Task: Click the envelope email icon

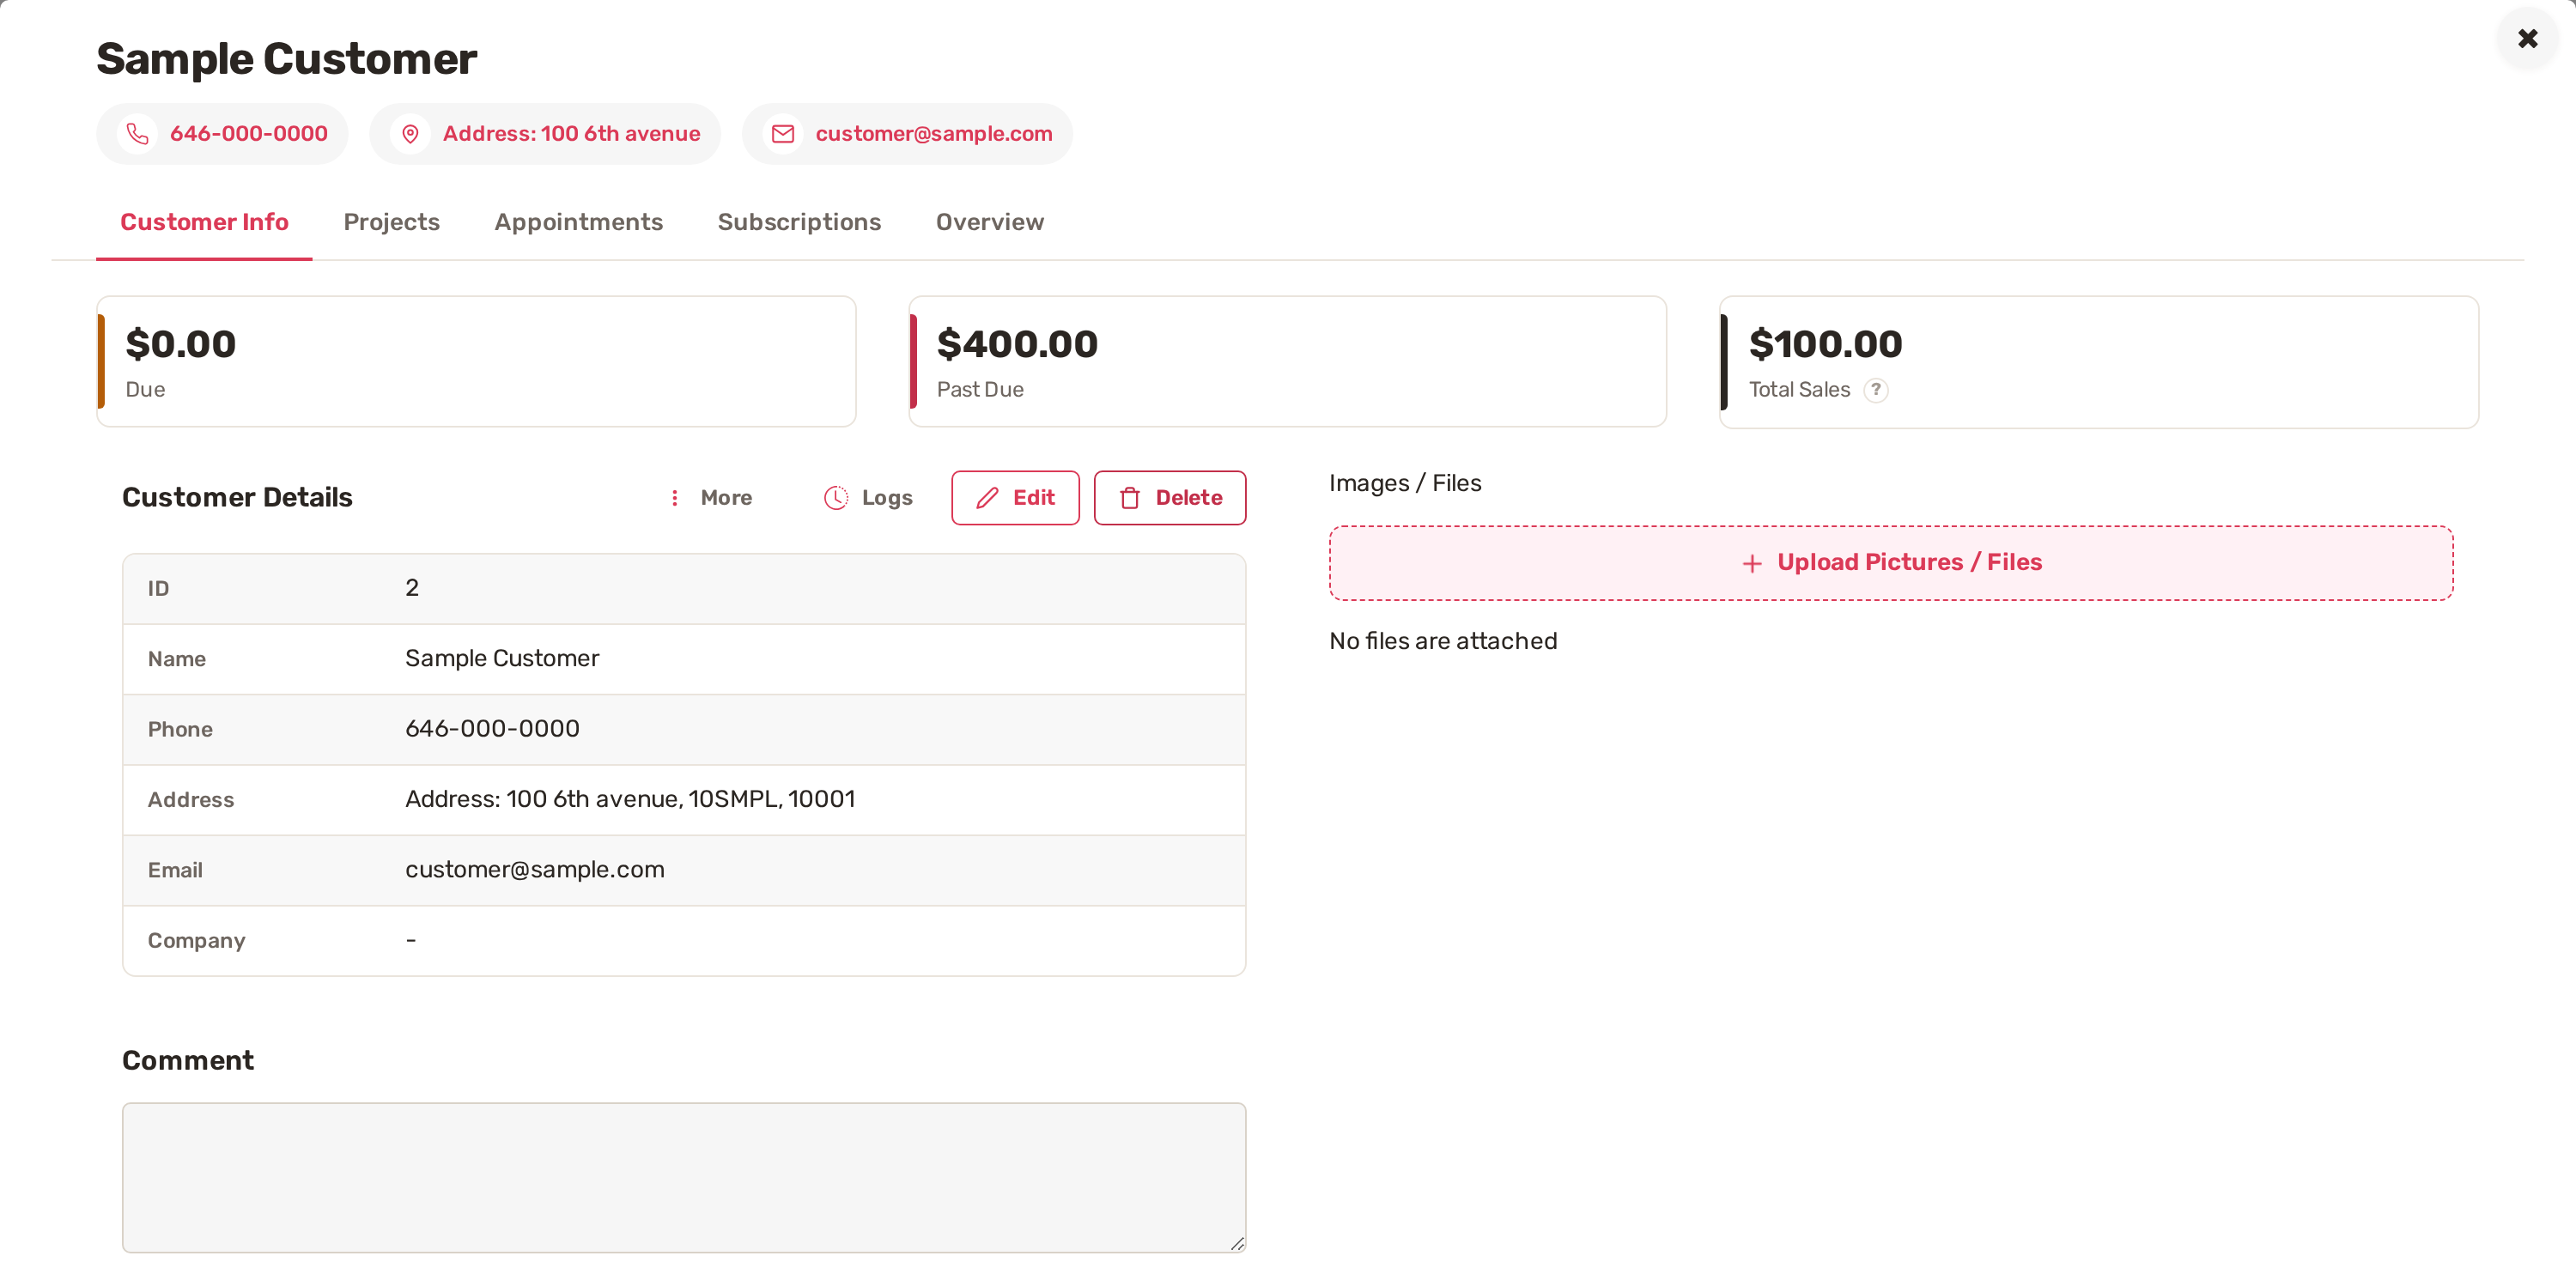Action: tap(783, 134)
